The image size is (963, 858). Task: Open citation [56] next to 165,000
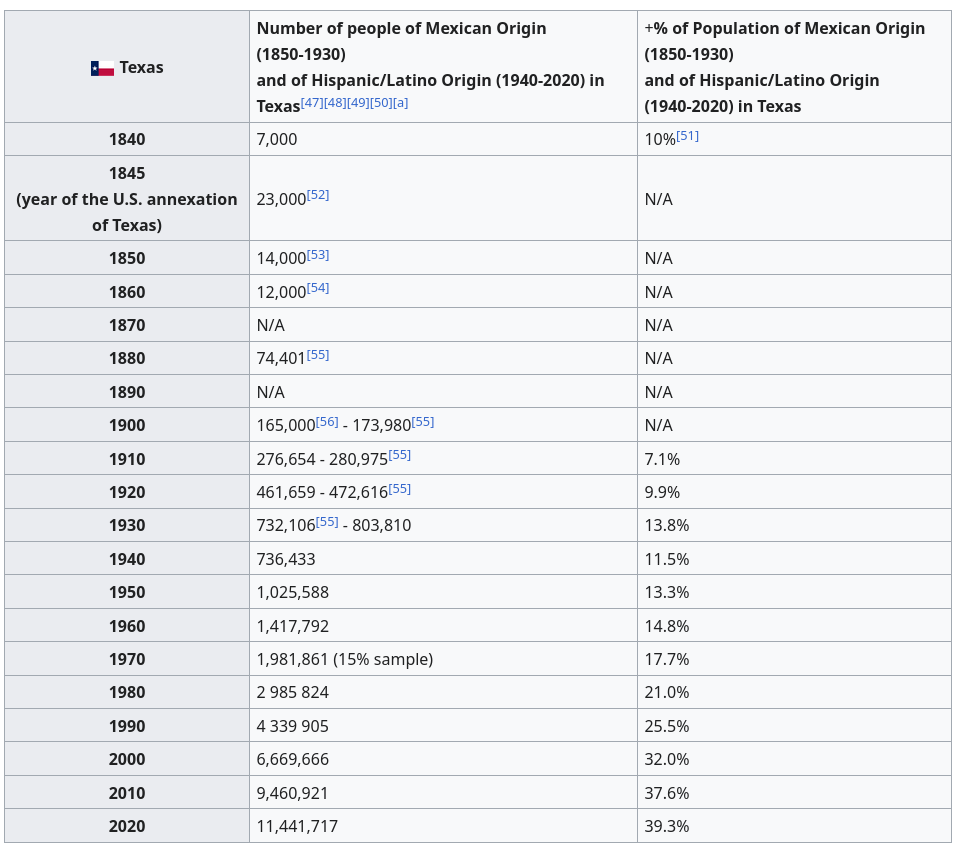click(x=327, y=422)
